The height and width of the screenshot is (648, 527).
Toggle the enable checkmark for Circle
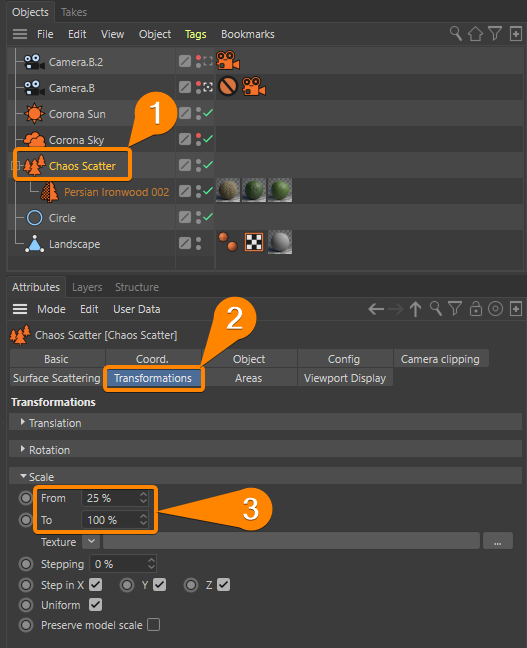(208, 217)
